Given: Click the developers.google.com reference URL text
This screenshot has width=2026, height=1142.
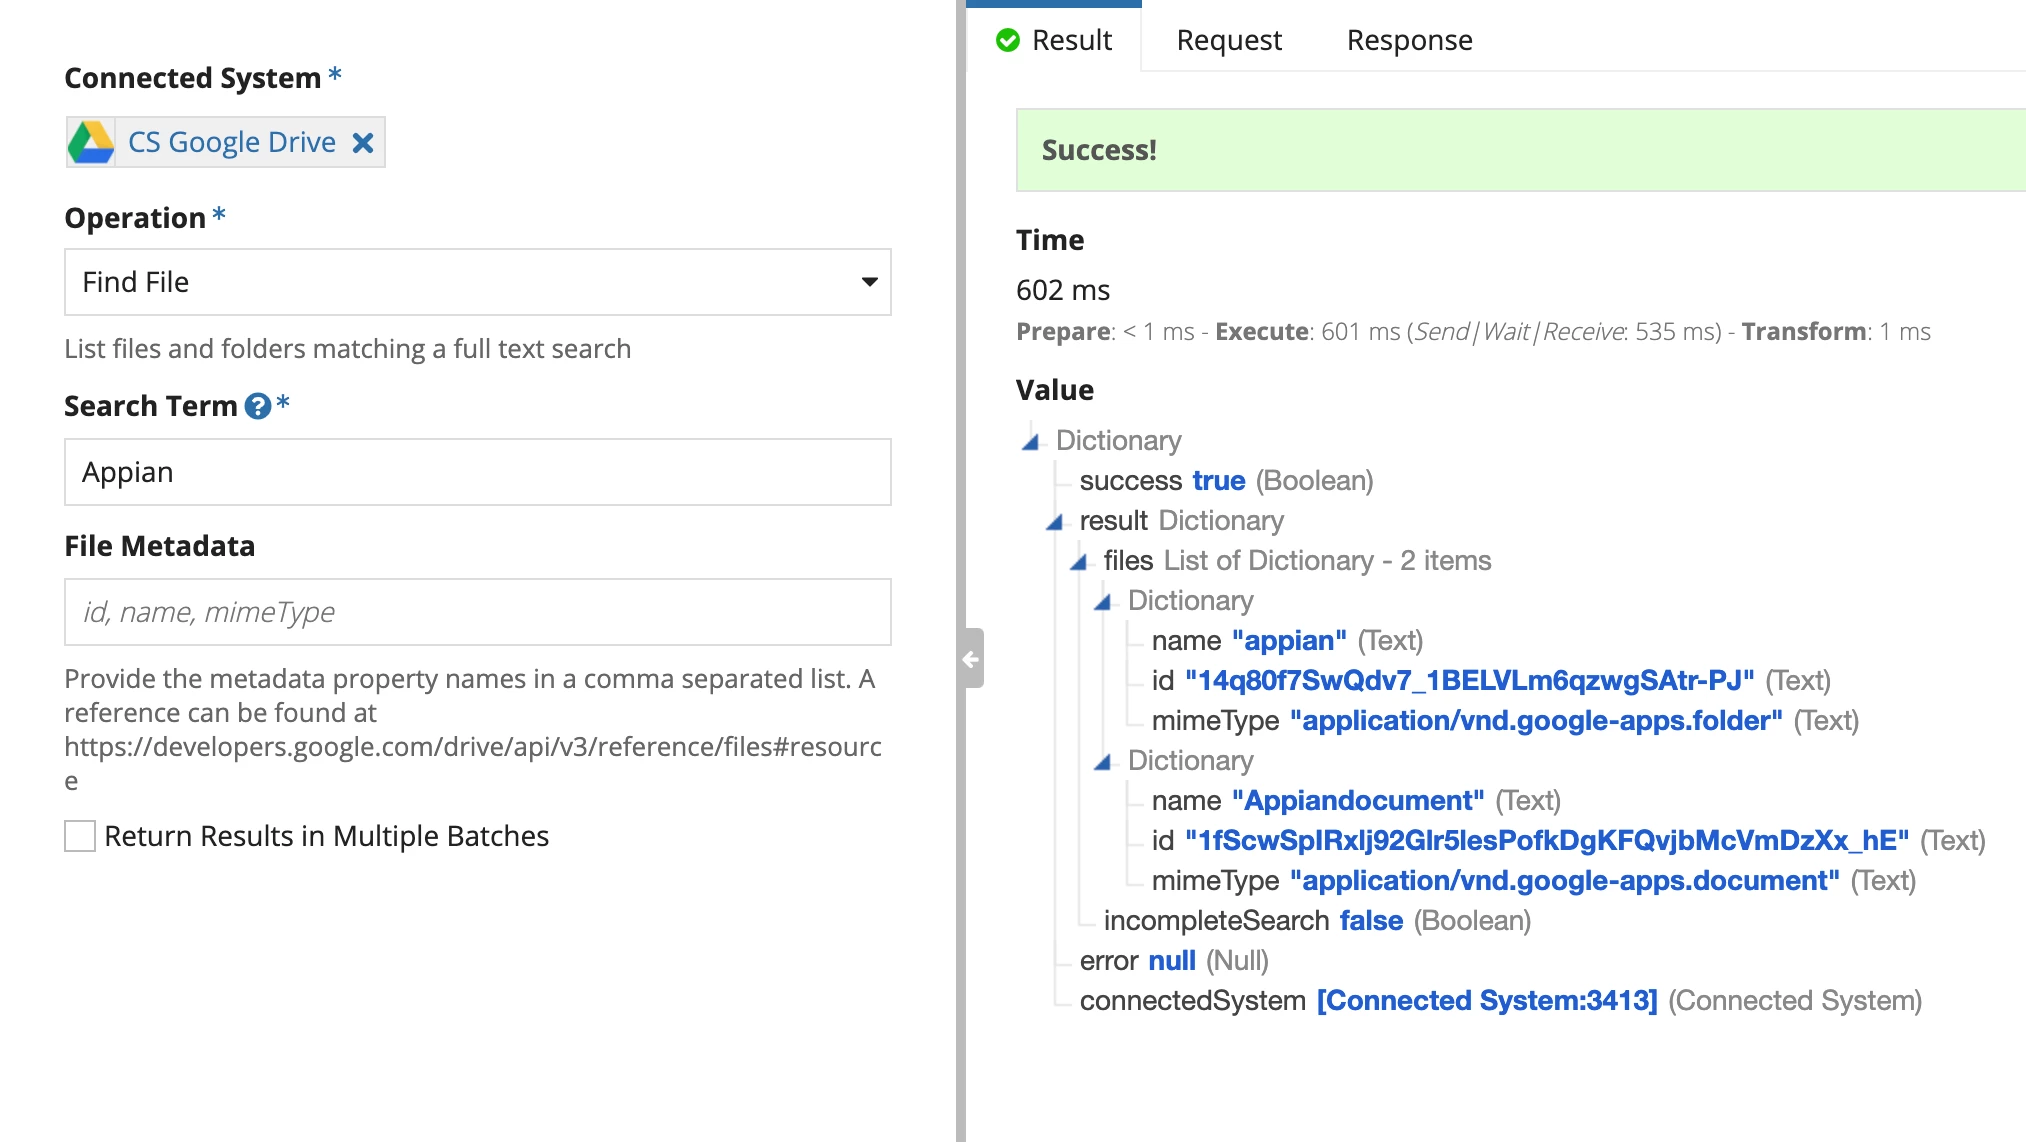Looking at the screenshot, I should point(473,764).
